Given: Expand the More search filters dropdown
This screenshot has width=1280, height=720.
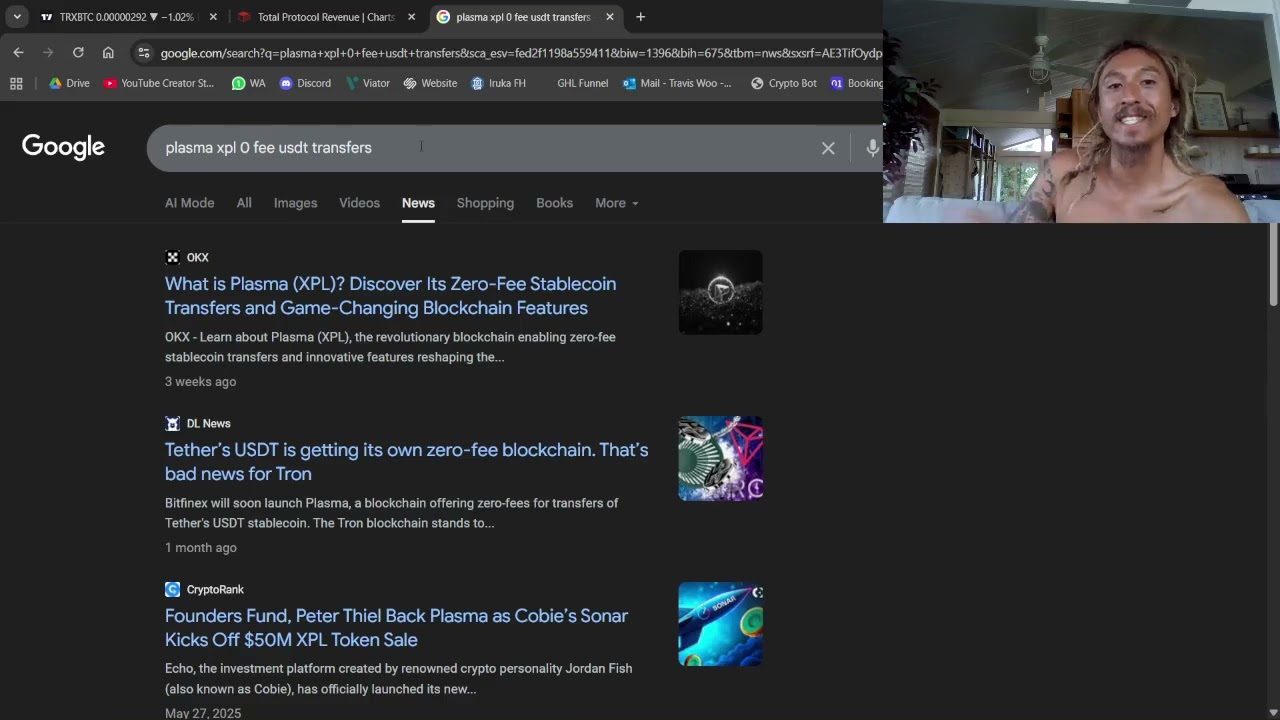Looking at the screenshot, I should (616, 203).
